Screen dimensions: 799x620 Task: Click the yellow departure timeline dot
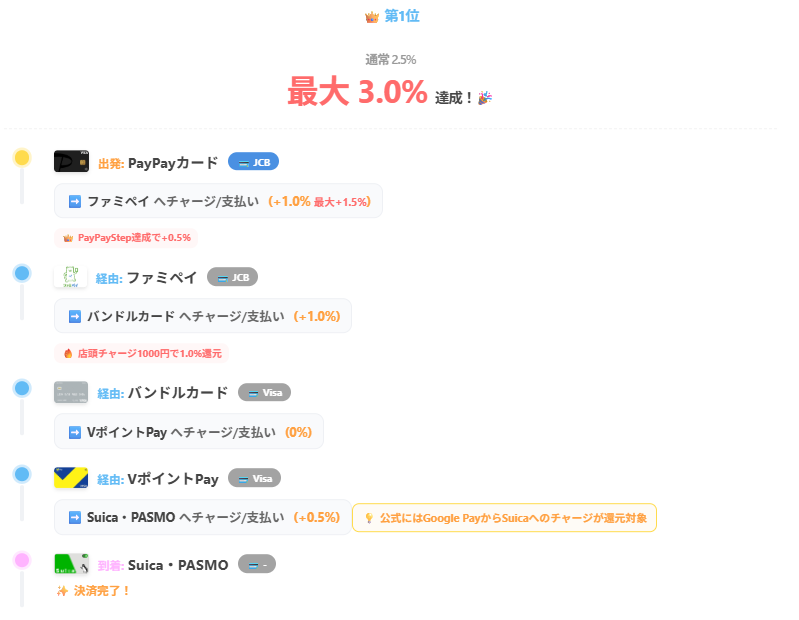pos(22,158)
